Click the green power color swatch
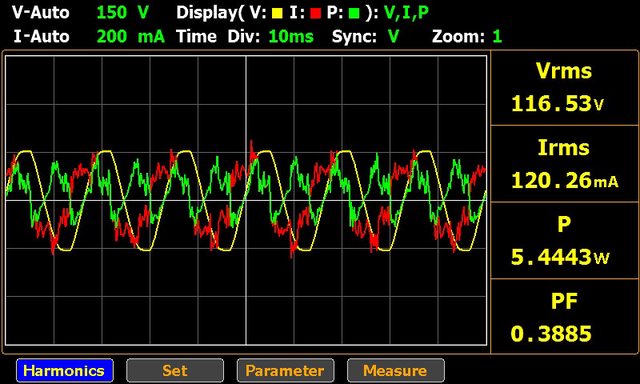This screenshot has height=384, width=640. (354, 13)
